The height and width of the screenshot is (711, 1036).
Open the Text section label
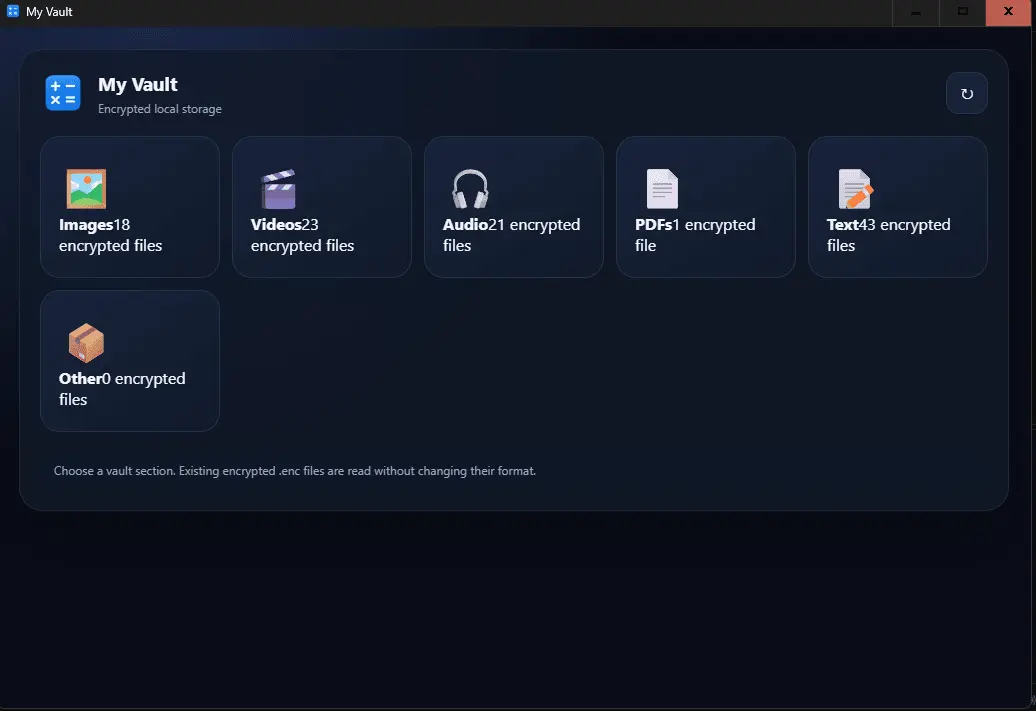click(x=842, y=225)
